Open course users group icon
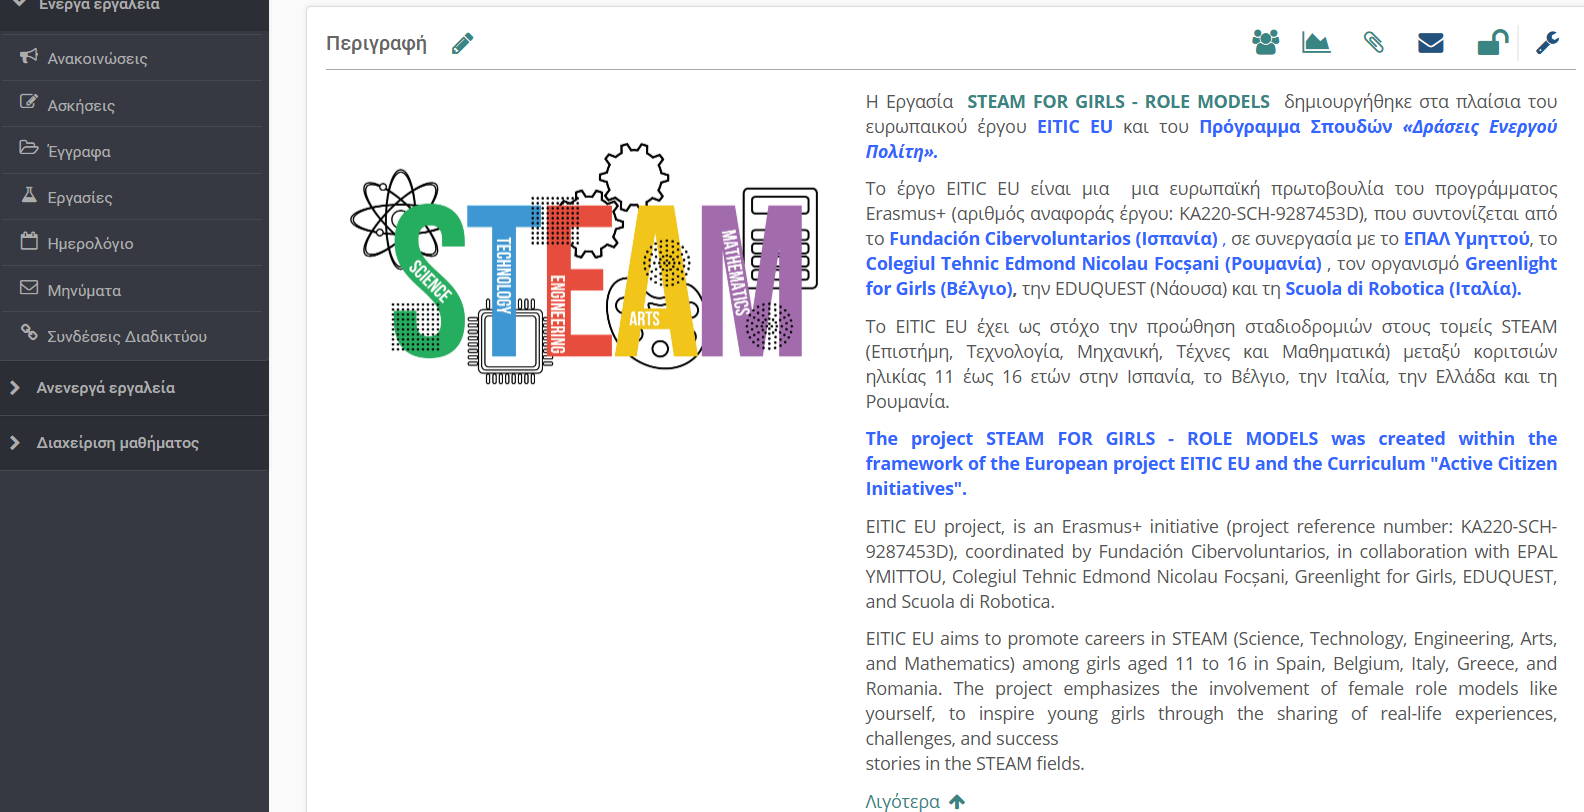The height and width of the screenshot is (812, 1584). coord(1265,42)
